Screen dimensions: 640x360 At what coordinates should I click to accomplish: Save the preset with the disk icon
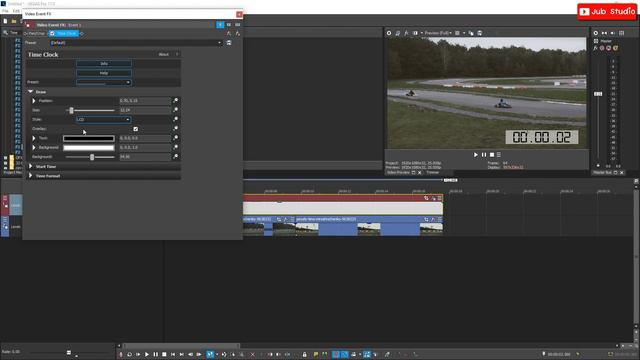(229, 42)
